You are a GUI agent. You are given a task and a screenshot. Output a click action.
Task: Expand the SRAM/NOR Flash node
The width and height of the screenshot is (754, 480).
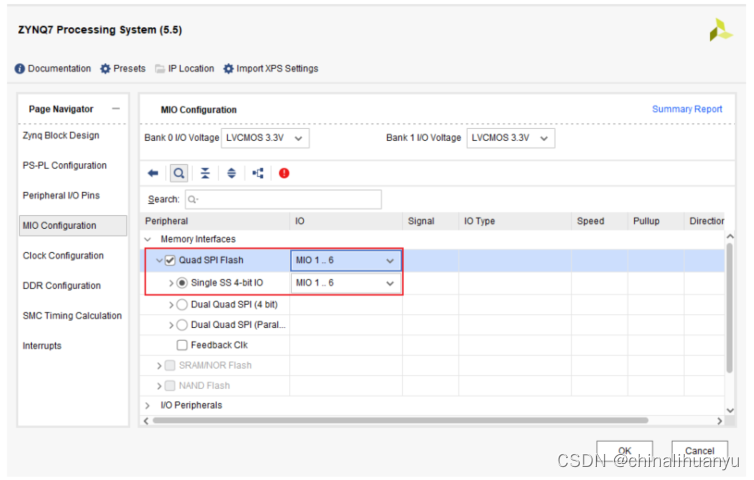pos(159,366)
